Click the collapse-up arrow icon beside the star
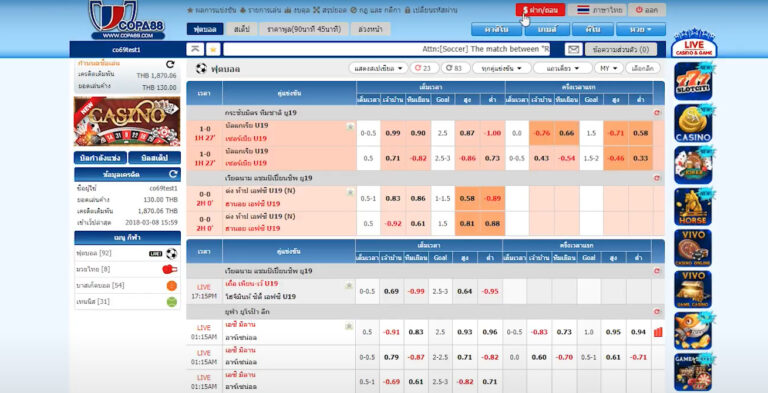The width and height of the screenshot is (768, 393). pyautogui.click(x=194, y=49)
